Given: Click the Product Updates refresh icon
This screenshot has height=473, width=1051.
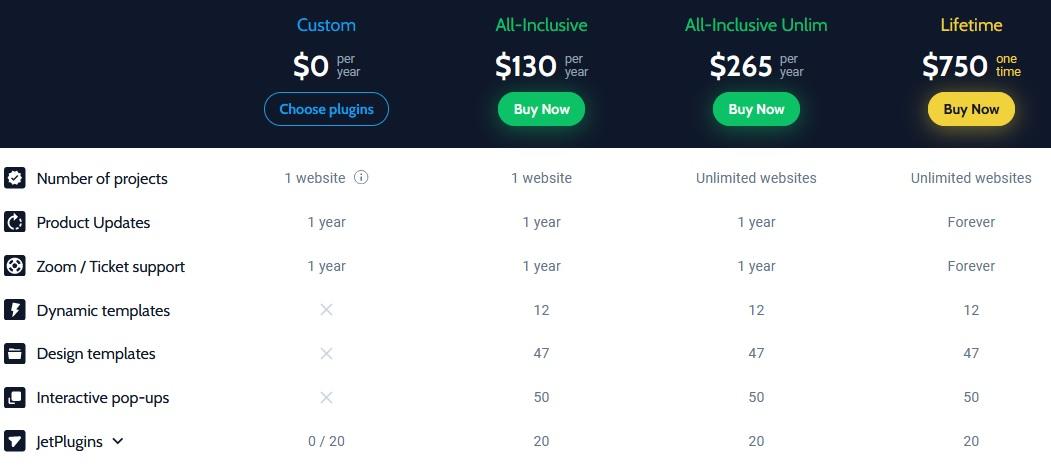Looking at the screenshot, I should (15, 222).
